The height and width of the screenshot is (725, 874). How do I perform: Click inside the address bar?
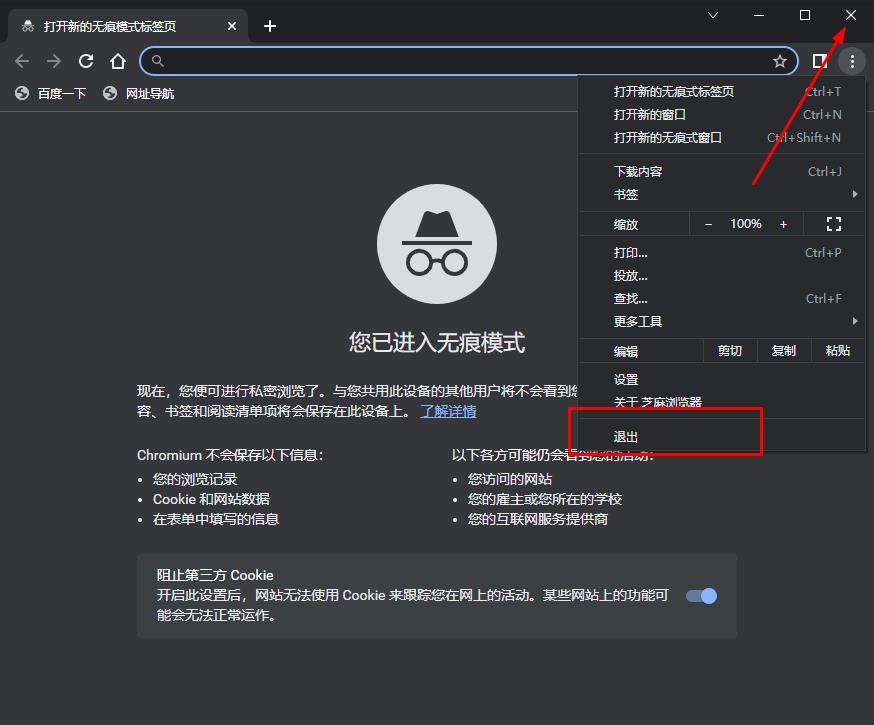400,61
